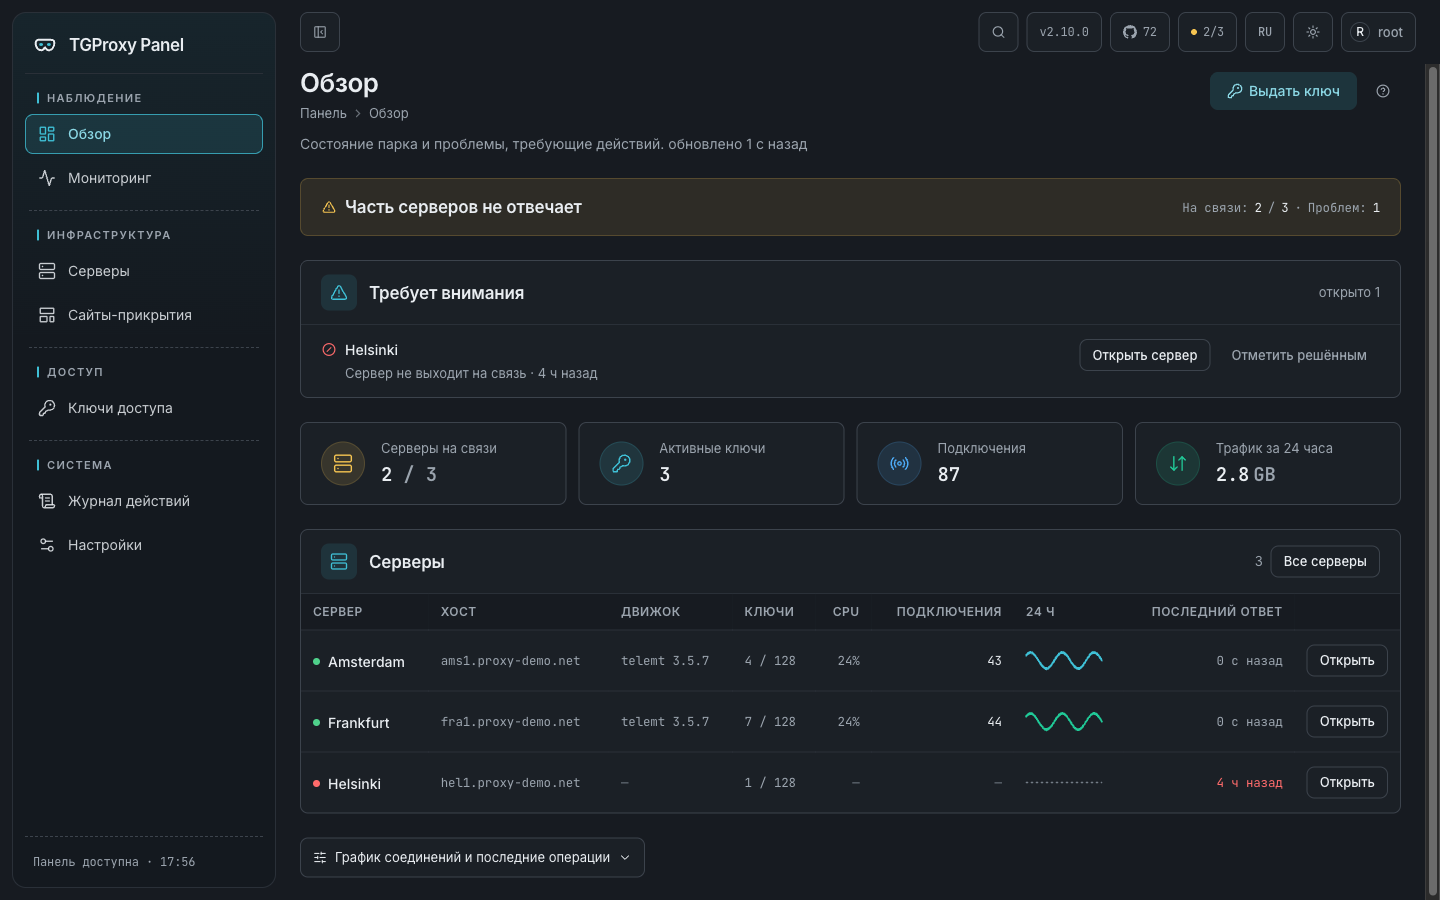Screen dimensions: 1440x900
Task: Click the Helsinki server name in table
Action: click(x=354, y=784)
